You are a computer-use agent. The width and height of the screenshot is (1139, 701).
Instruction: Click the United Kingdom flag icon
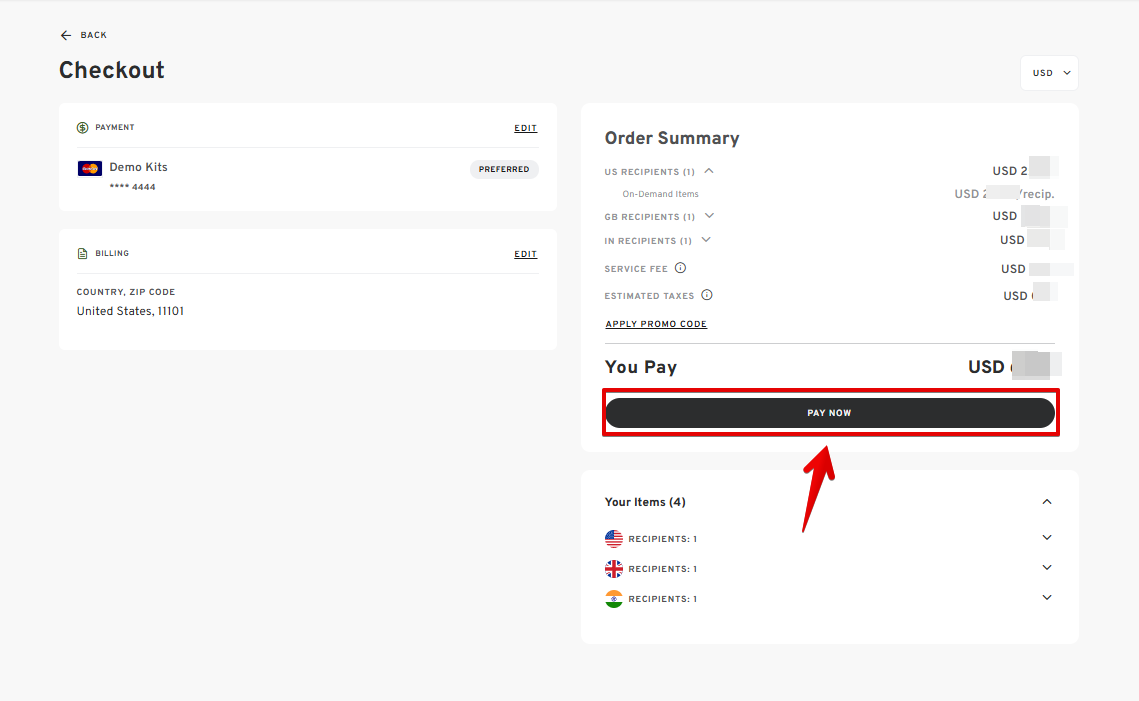[614, 569]
